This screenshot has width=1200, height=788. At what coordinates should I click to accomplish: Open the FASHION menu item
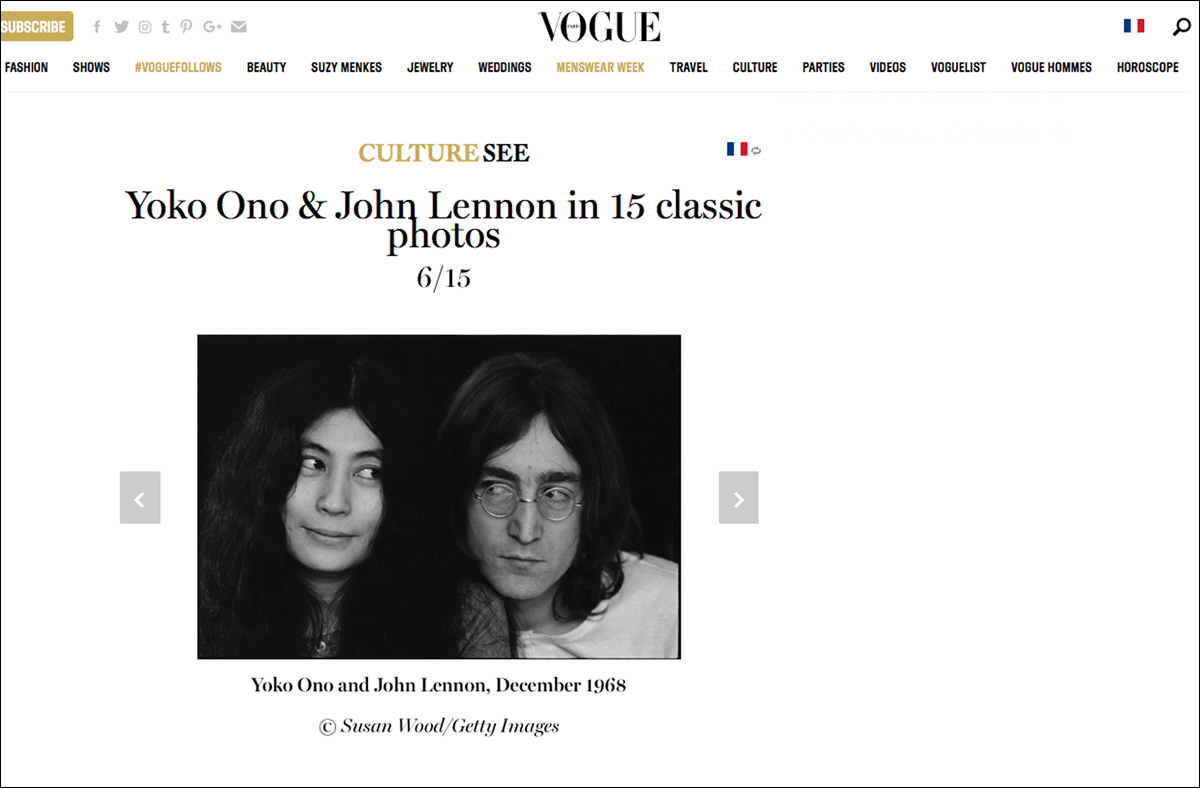[x=26, y=67]
